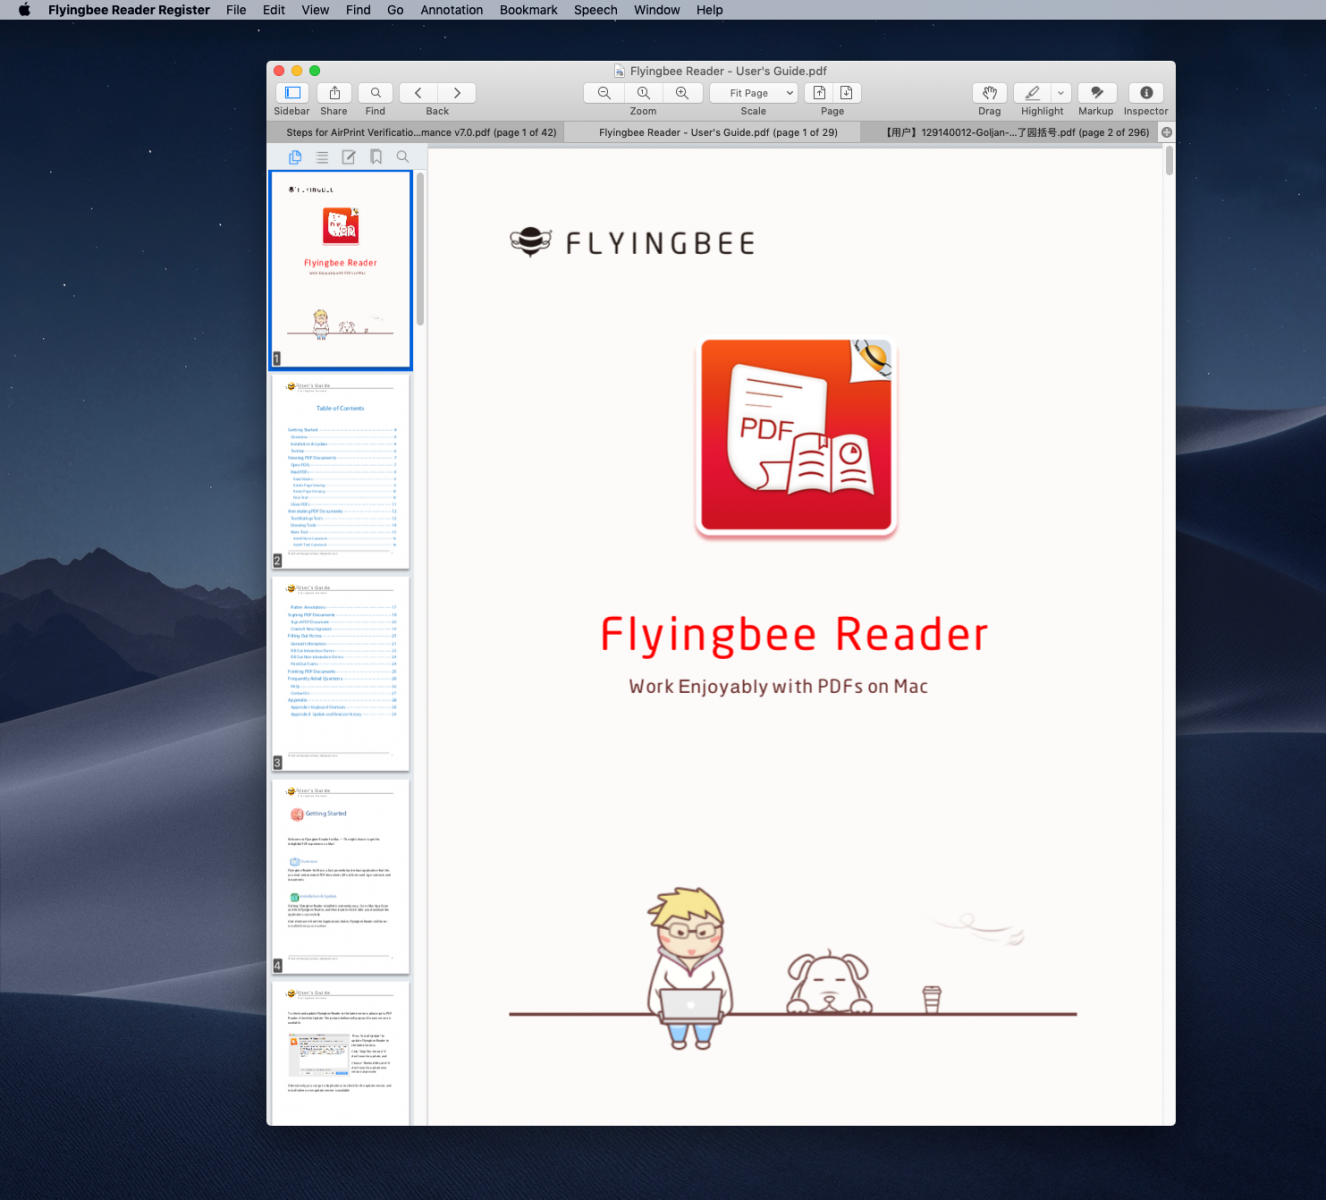
Task: Select page 2 Table of Contents thumbnail
Action: click(341, 472)
